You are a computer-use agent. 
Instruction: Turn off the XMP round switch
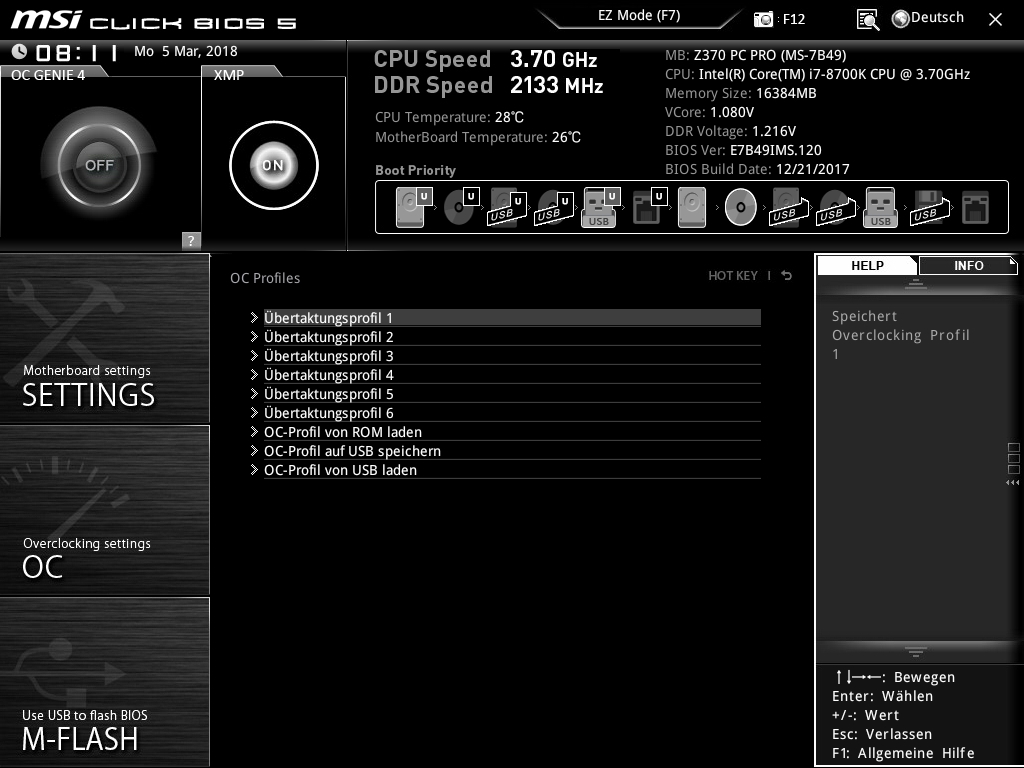(274, 165)
